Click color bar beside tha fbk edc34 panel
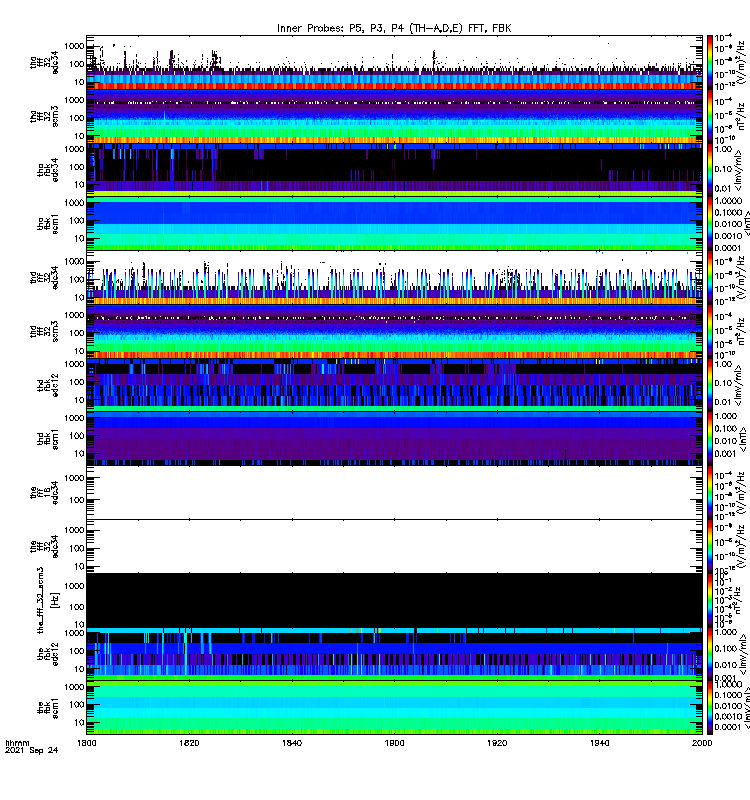 coord(710,170)
